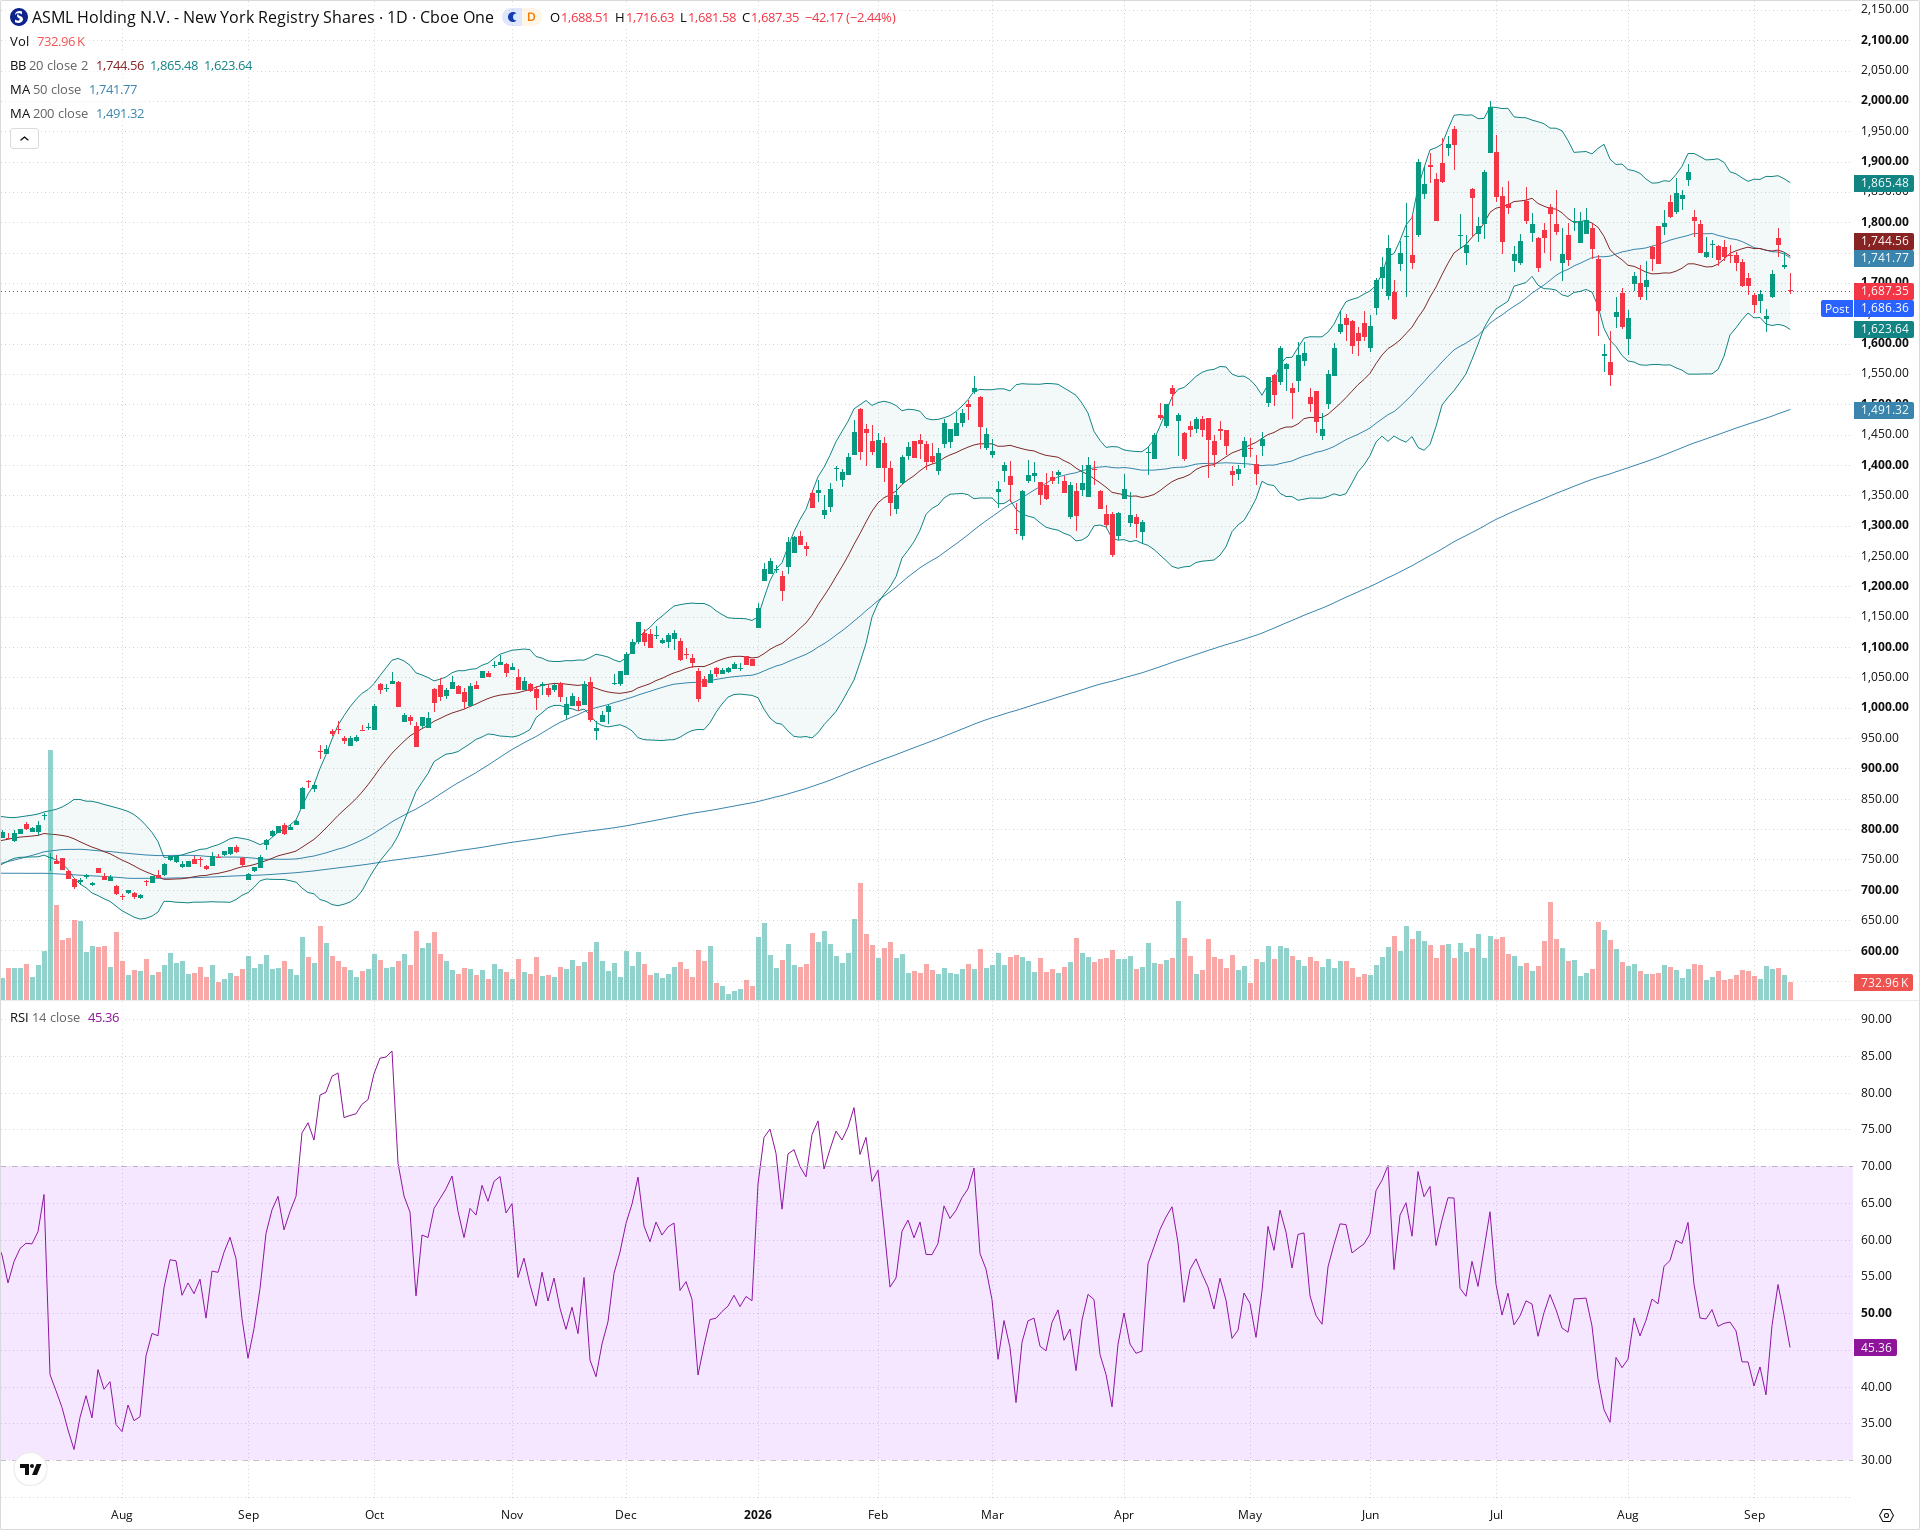Open chart settings gear in the bottom corner
The width and height of the screenshot is (1920, 1530).
tap(1886, 1515)
